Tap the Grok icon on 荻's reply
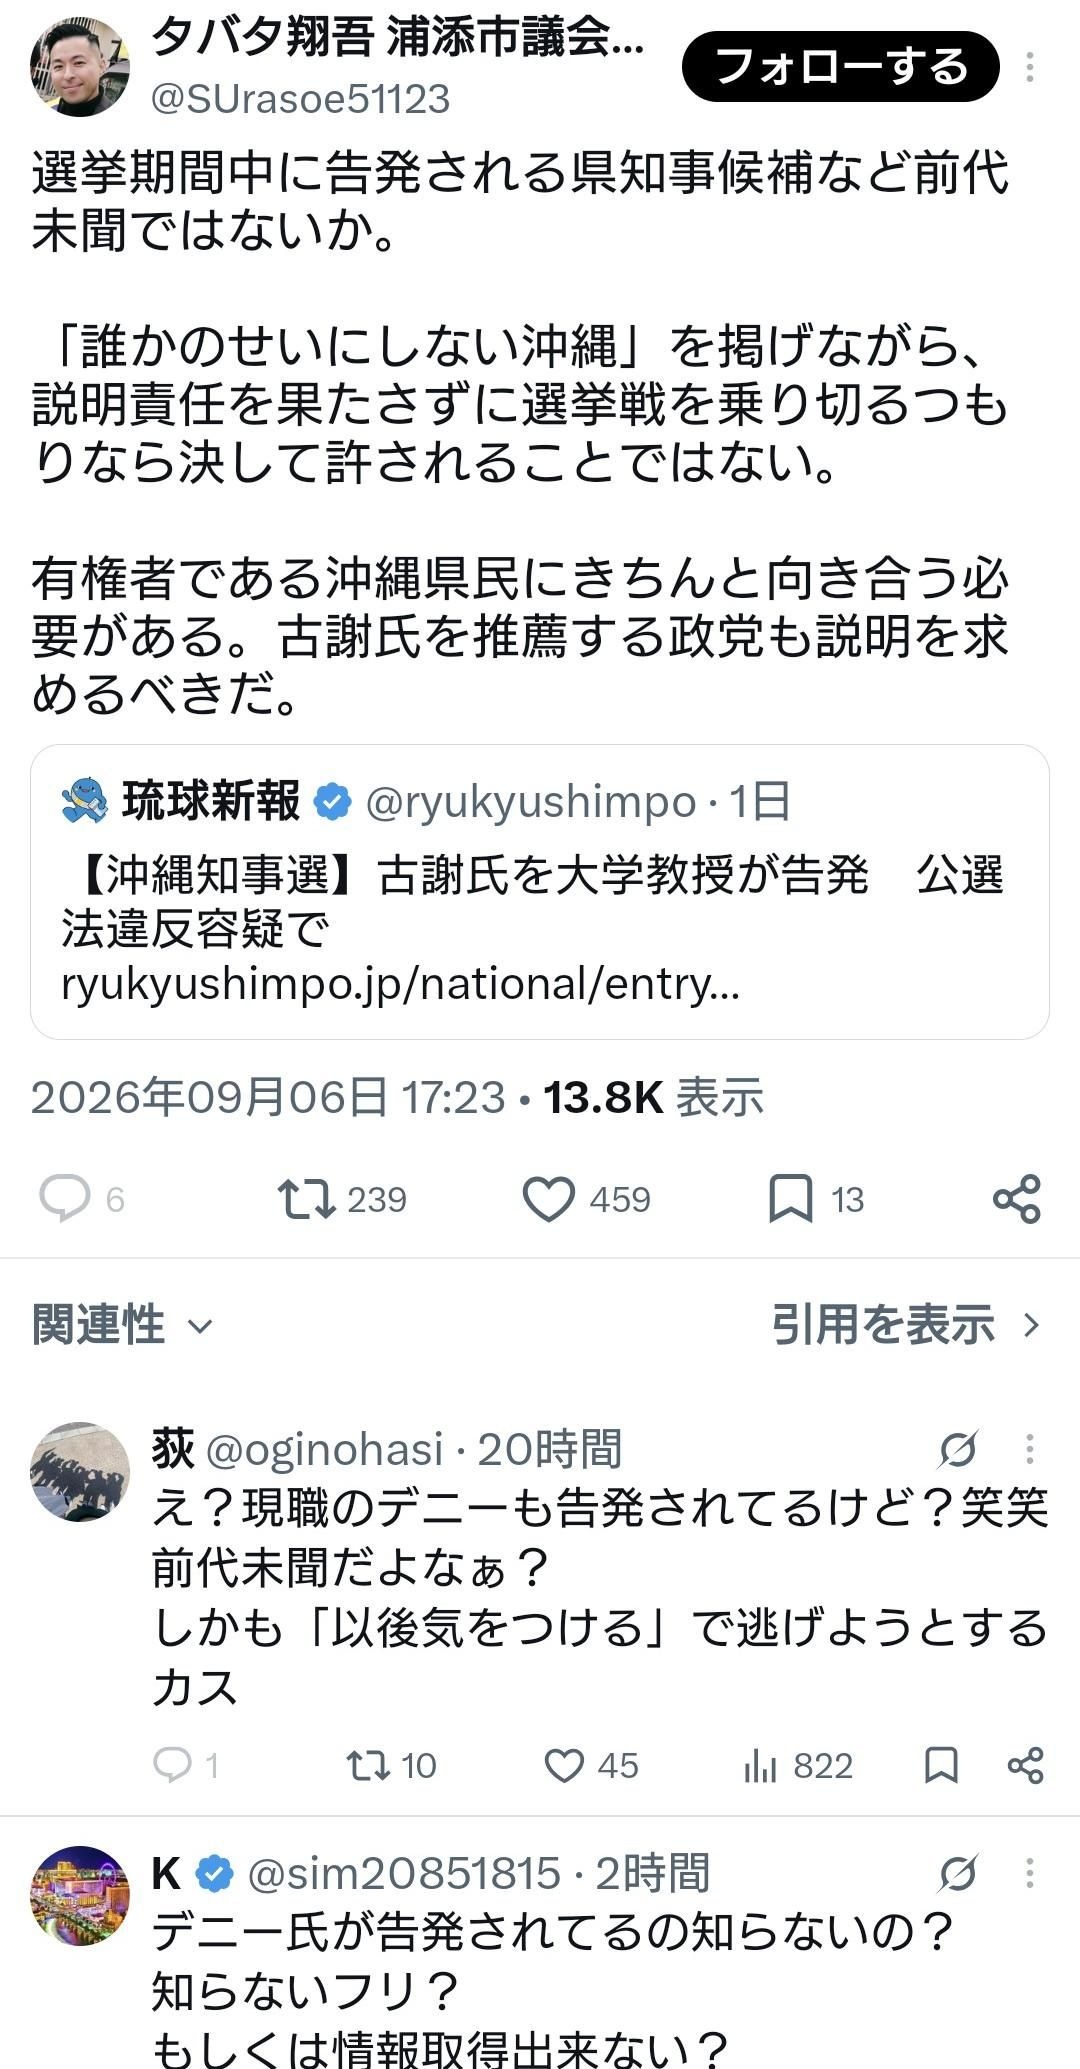The height and width of the screenshot is (2069, 1080). pyautogui.click(x=958, y=1448)
